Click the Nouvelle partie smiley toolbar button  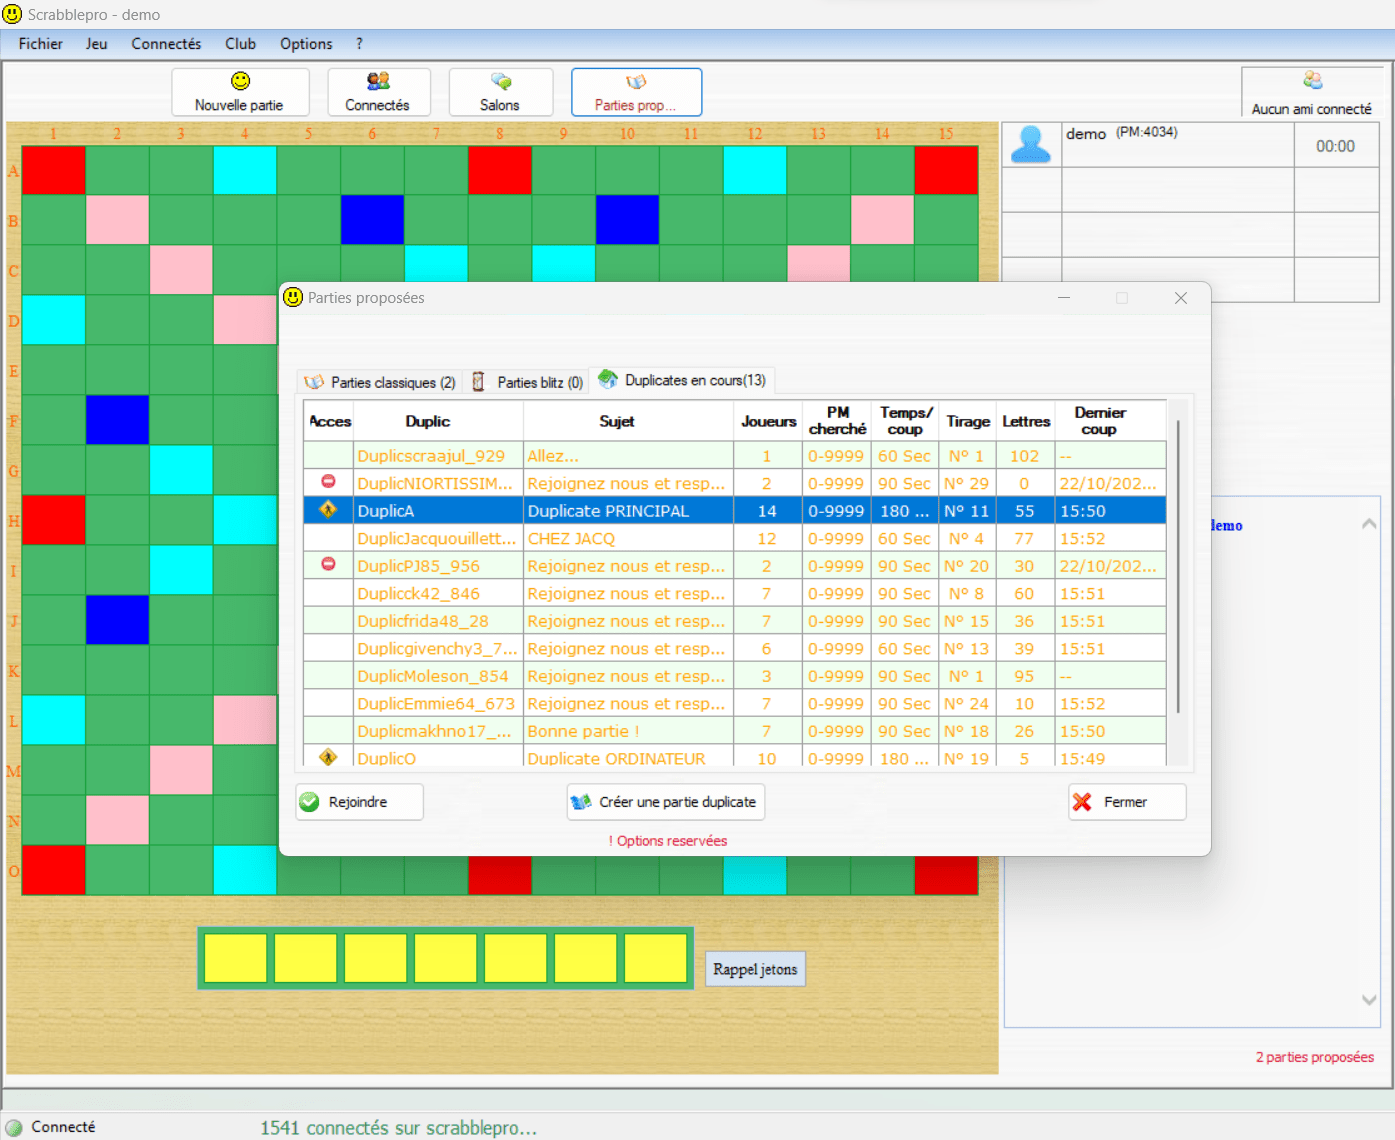click(240, 92)
